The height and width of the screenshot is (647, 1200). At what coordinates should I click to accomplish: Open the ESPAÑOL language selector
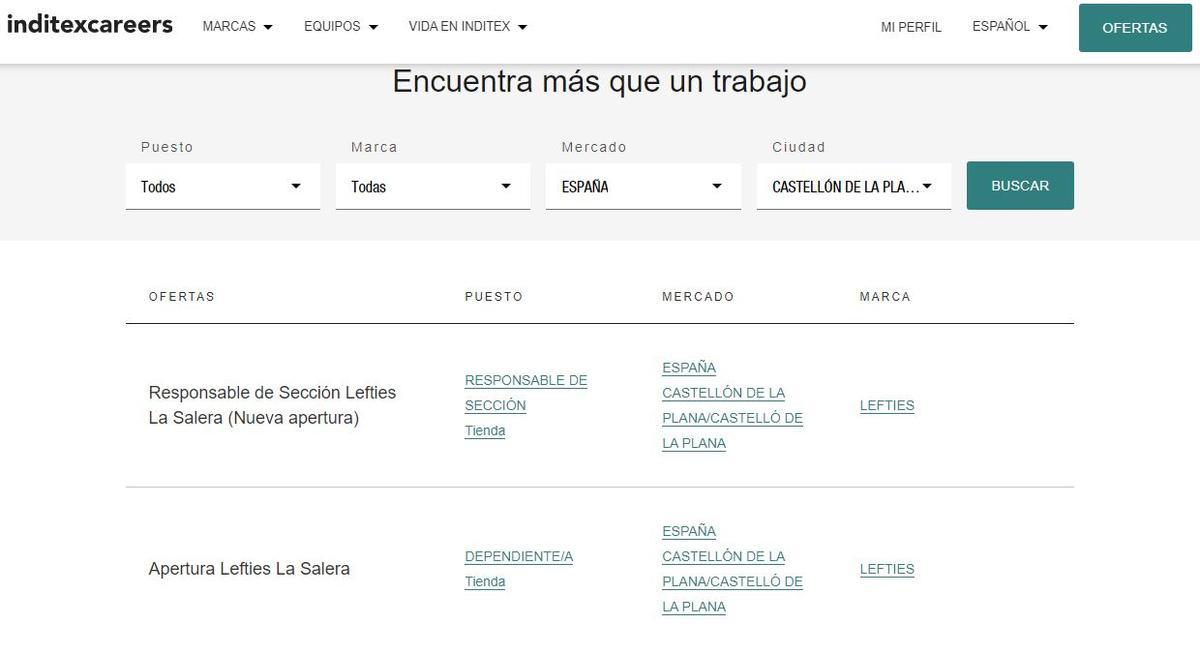[1002, 26]
